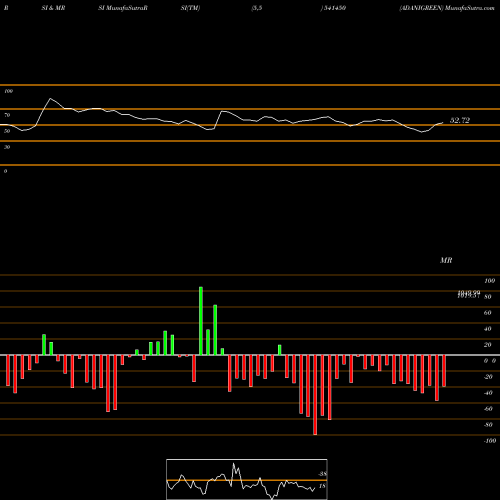Click the RSI axis label 30
The width and height of the screenshot is (500, 500).
[7, 147]
